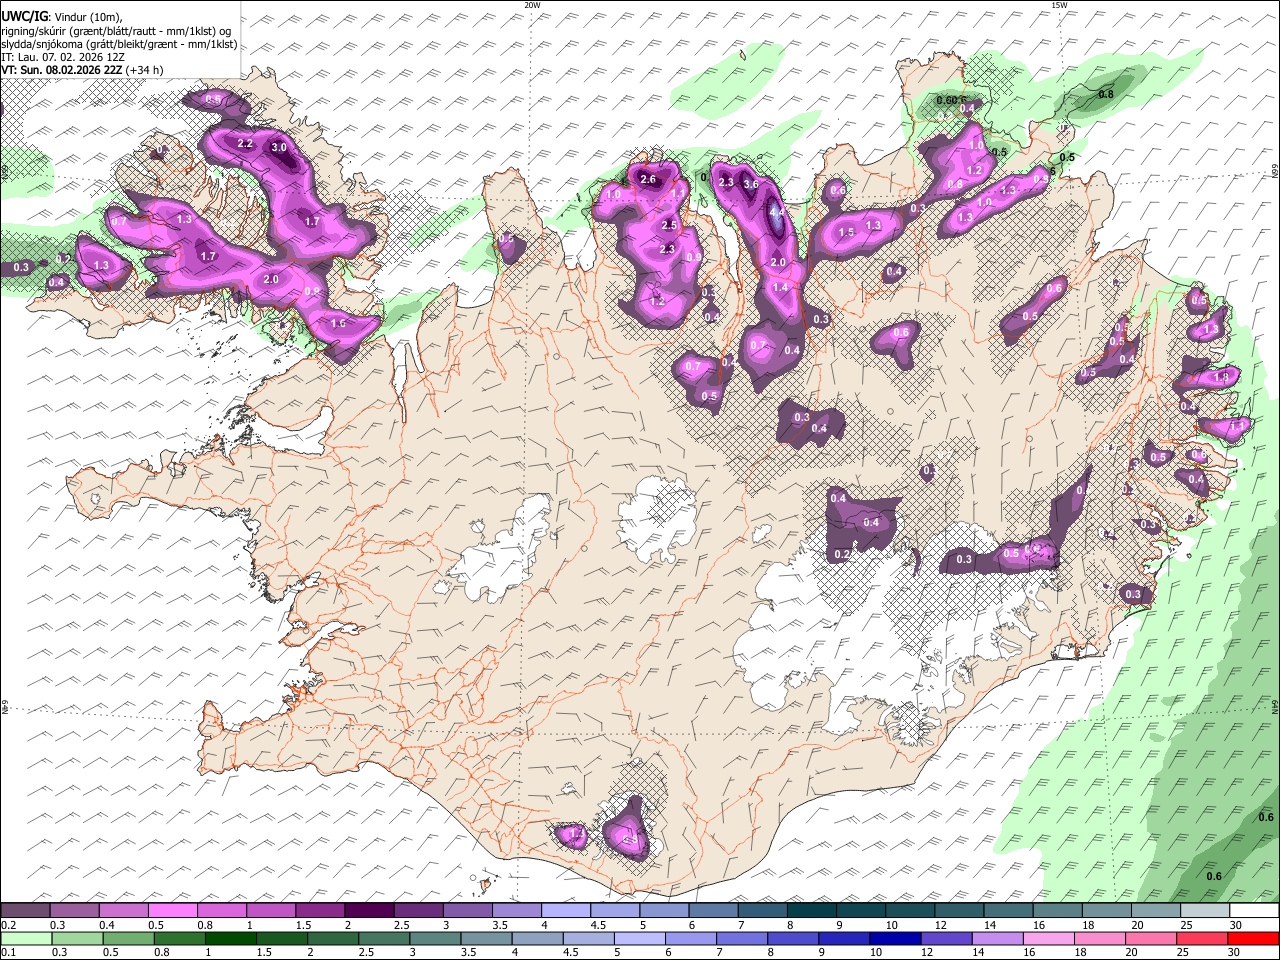Pick lower legend swatch between 16 and 18
This screenshot has width=1280, height=960.
click(x=1051, y=939)
